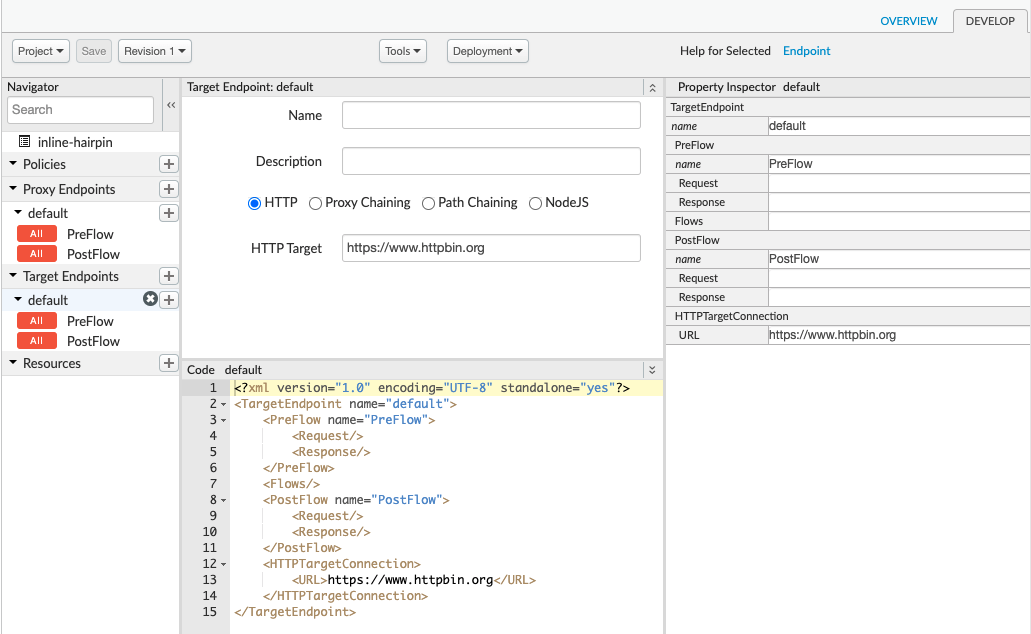
Task: Click the inline-hairpin proxy document icon
Action: (x=24, y=141)
